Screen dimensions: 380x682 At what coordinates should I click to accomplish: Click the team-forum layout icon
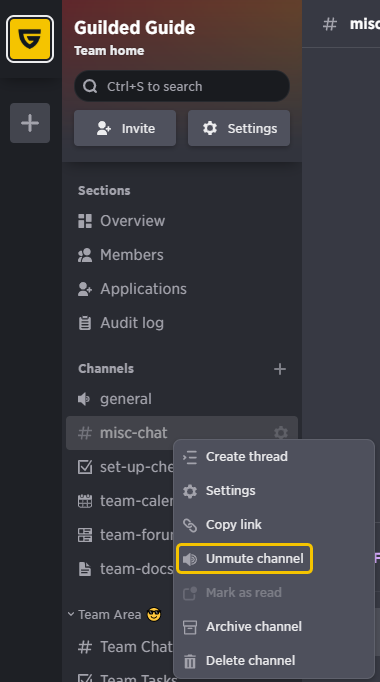(x=85, y=535)
